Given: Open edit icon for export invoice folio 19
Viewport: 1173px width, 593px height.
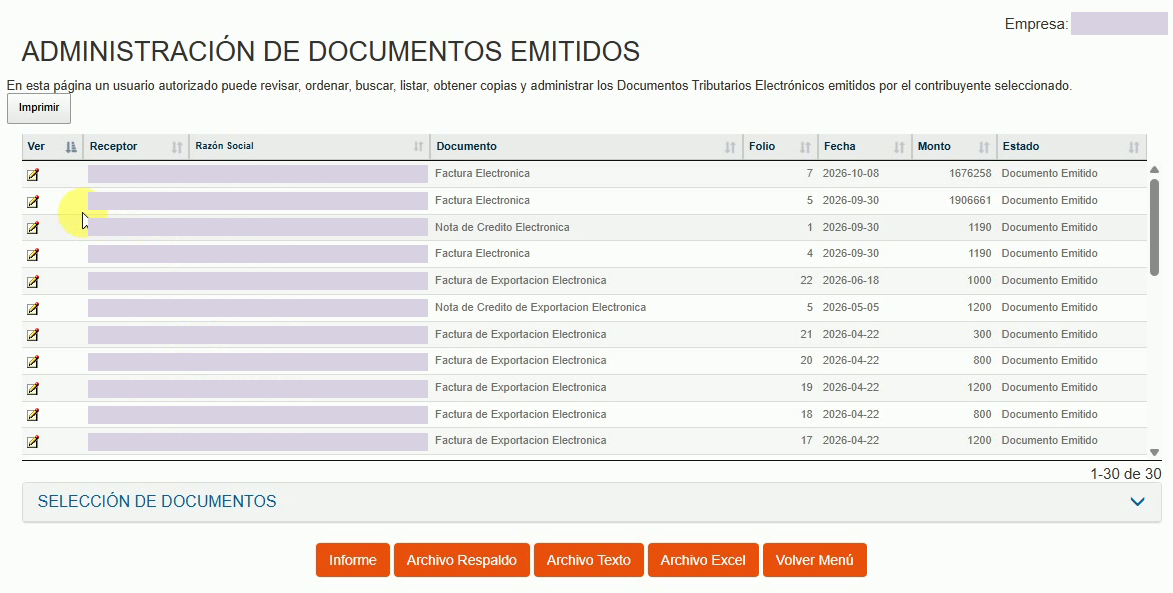Looking at the screenshot, I should pyautogui.click(x=33, y=388).
